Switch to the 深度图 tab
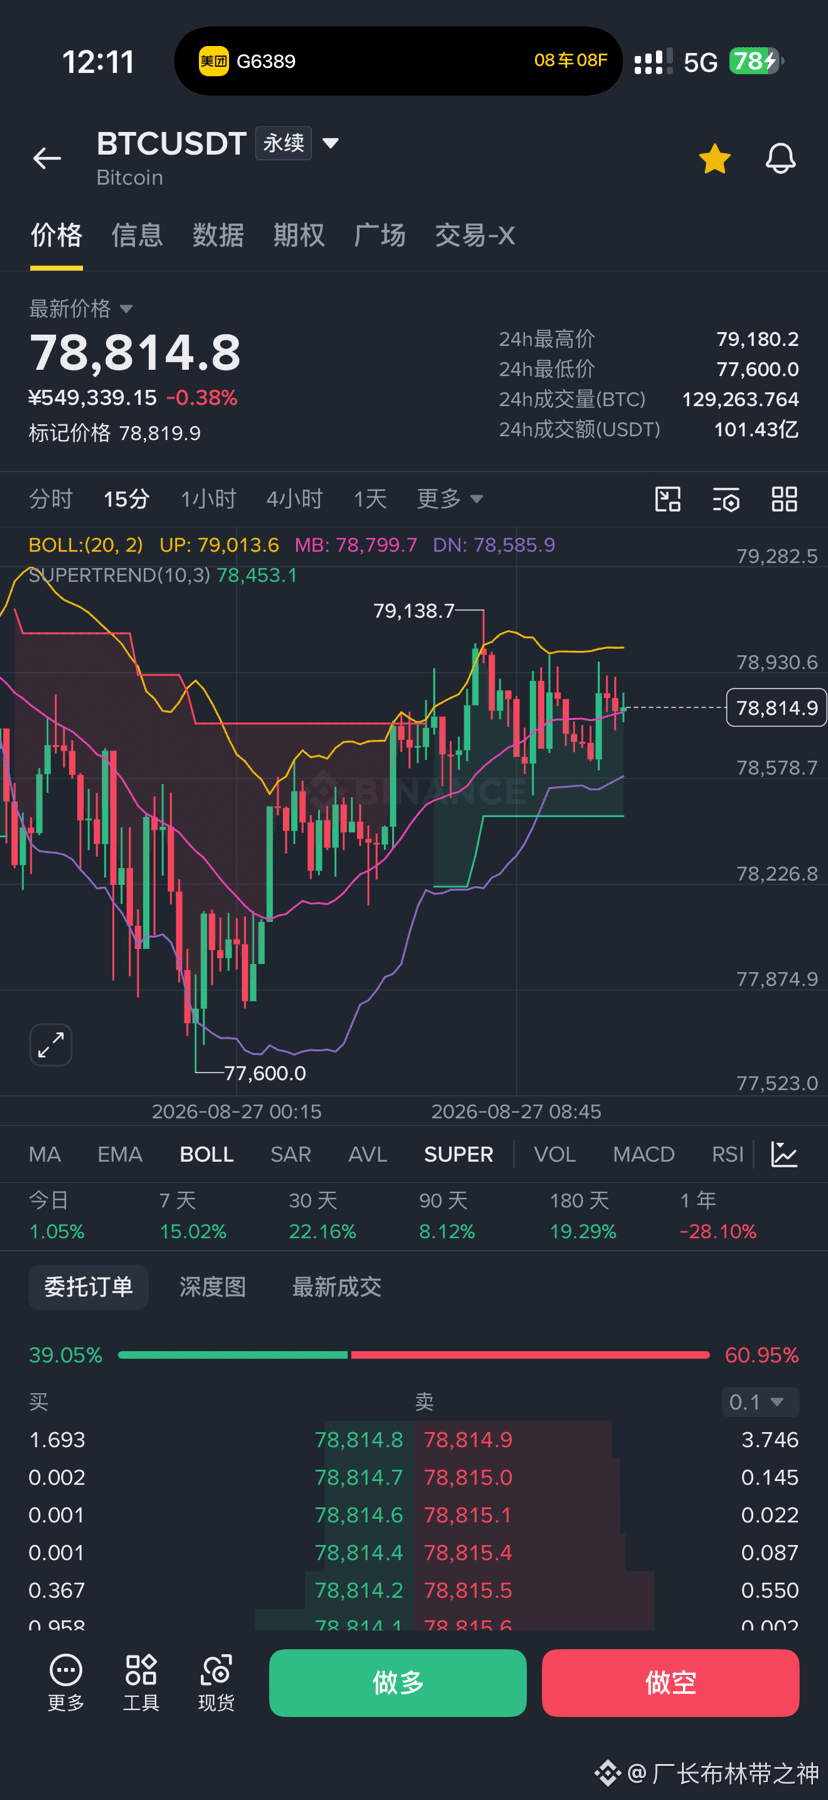 (213, 1287)
